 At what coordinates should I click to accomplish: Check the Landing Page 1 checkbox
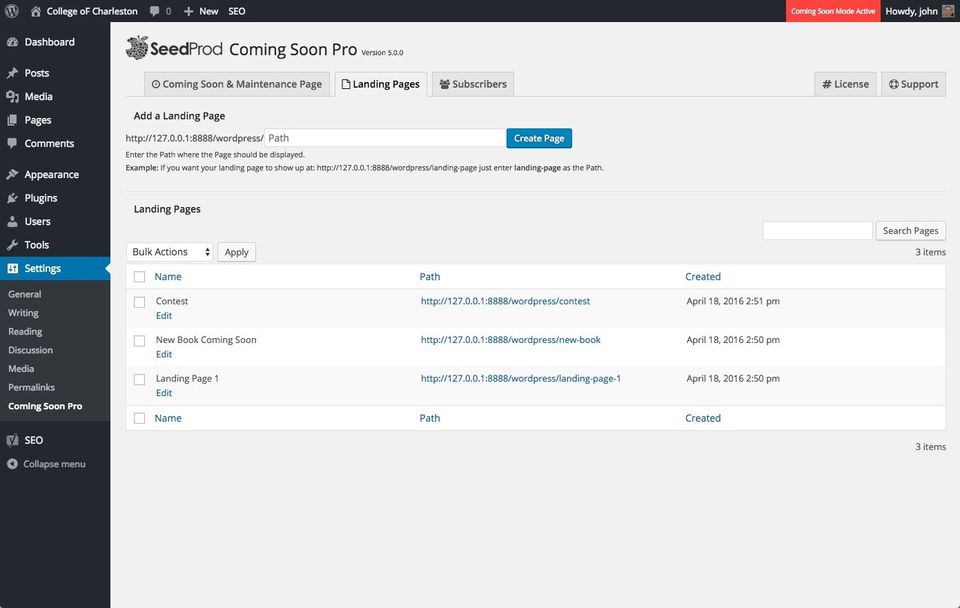point(140,380)
